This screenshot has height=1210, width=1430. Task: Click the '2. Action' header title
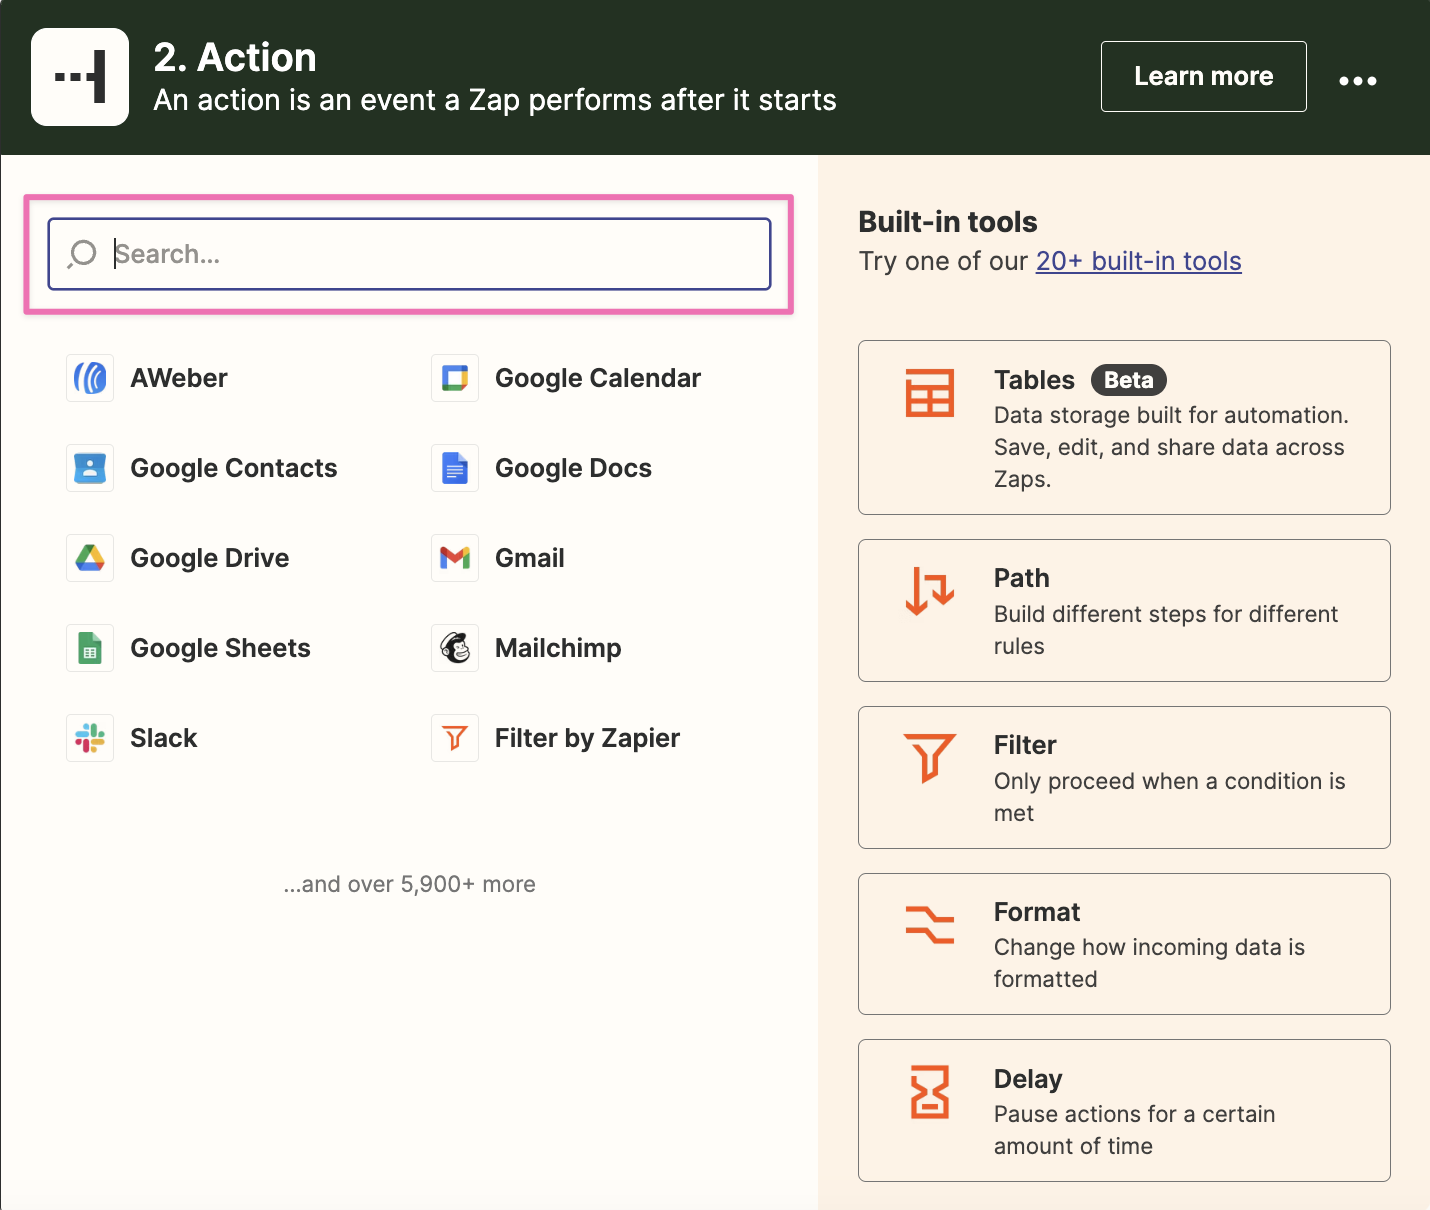point(235,58)
